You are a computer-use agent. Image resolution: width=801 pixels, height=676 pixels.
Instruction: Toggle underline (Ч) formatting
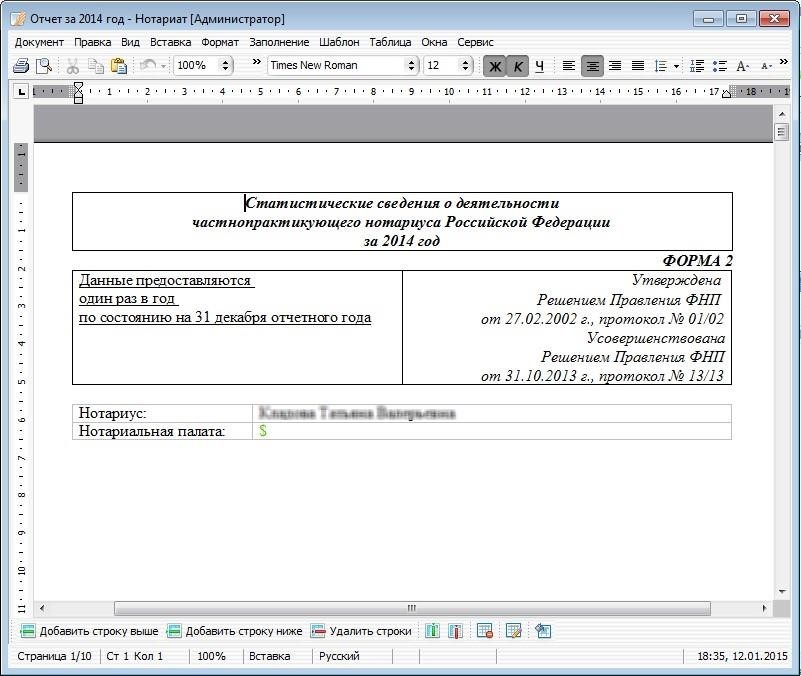click(540, 66)
